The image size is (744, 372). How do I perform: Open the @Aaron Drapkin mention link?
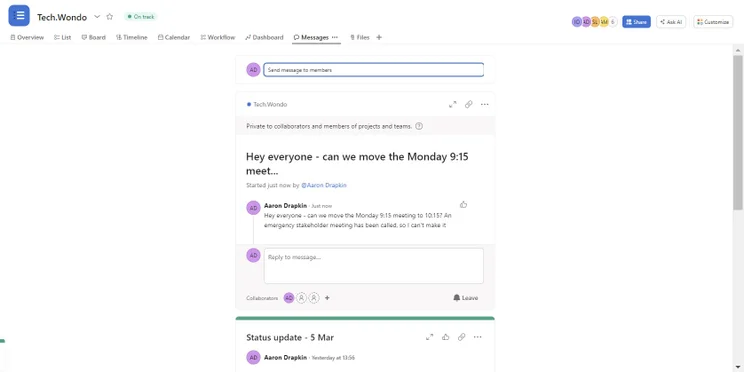click(324, 186)
